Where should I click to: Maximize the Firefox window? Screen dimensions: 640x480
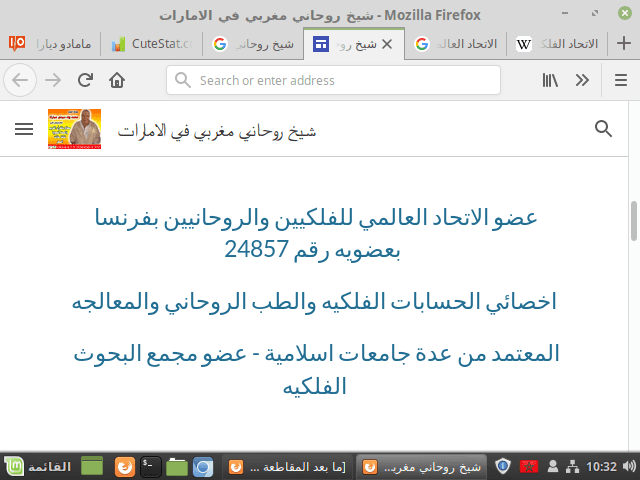[595, 13]
